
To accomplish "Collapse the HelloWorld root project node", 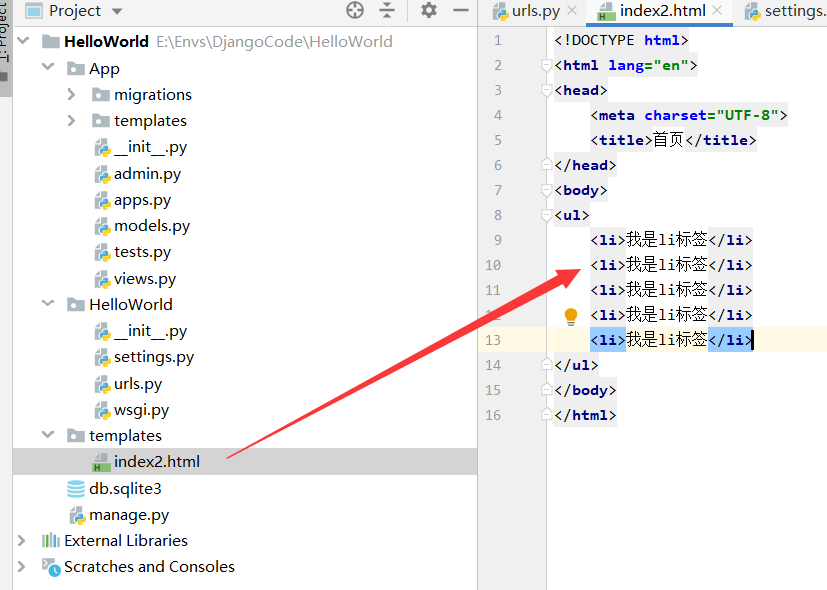I will coord(23,41).
